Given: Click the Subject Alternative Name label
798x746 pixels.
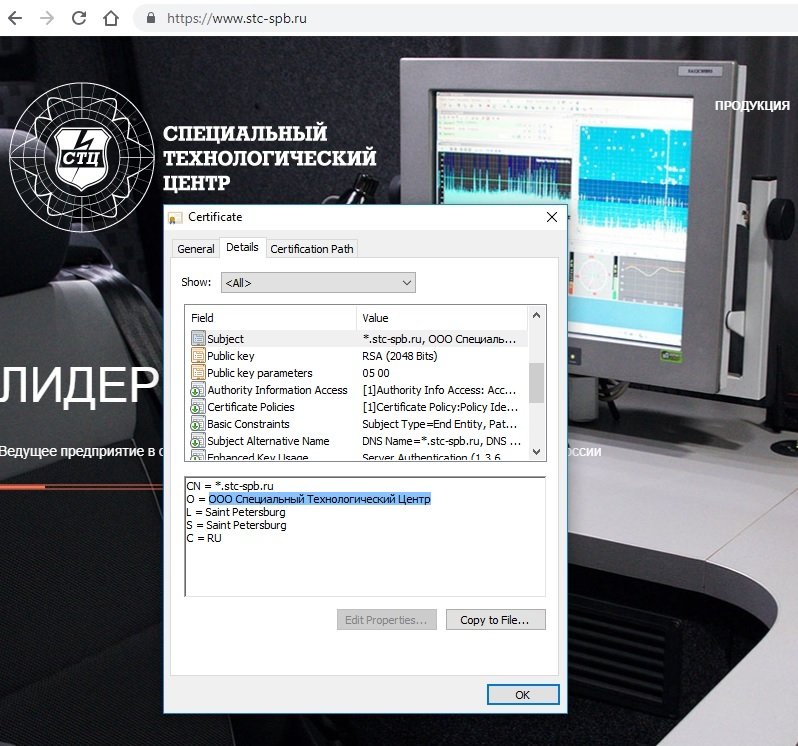Looking at the screenshot, I should (268, 441).
